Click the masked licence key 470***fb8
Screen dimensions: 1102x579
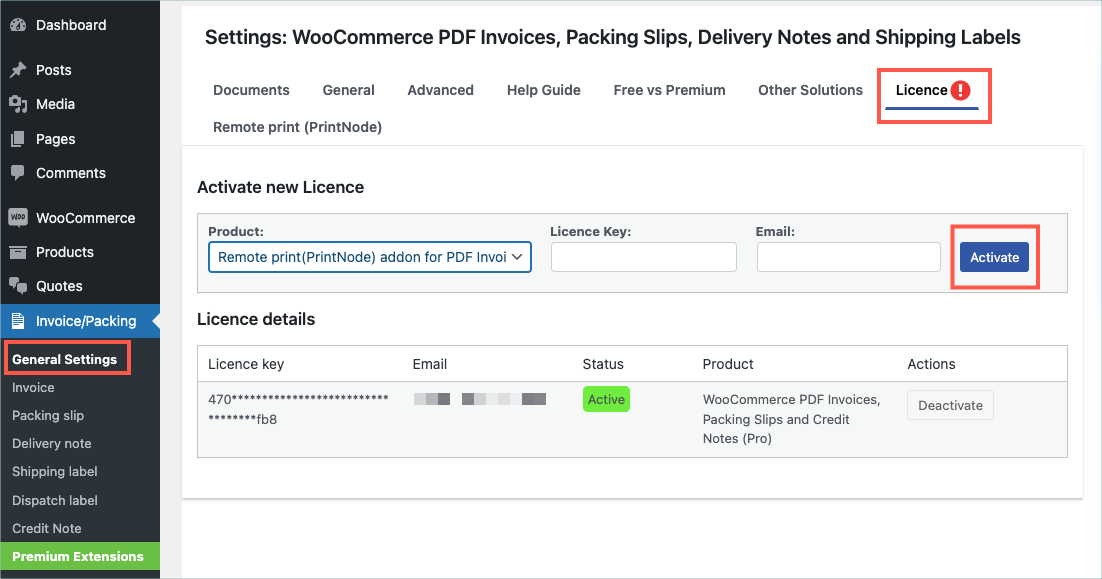coord(298,409)
